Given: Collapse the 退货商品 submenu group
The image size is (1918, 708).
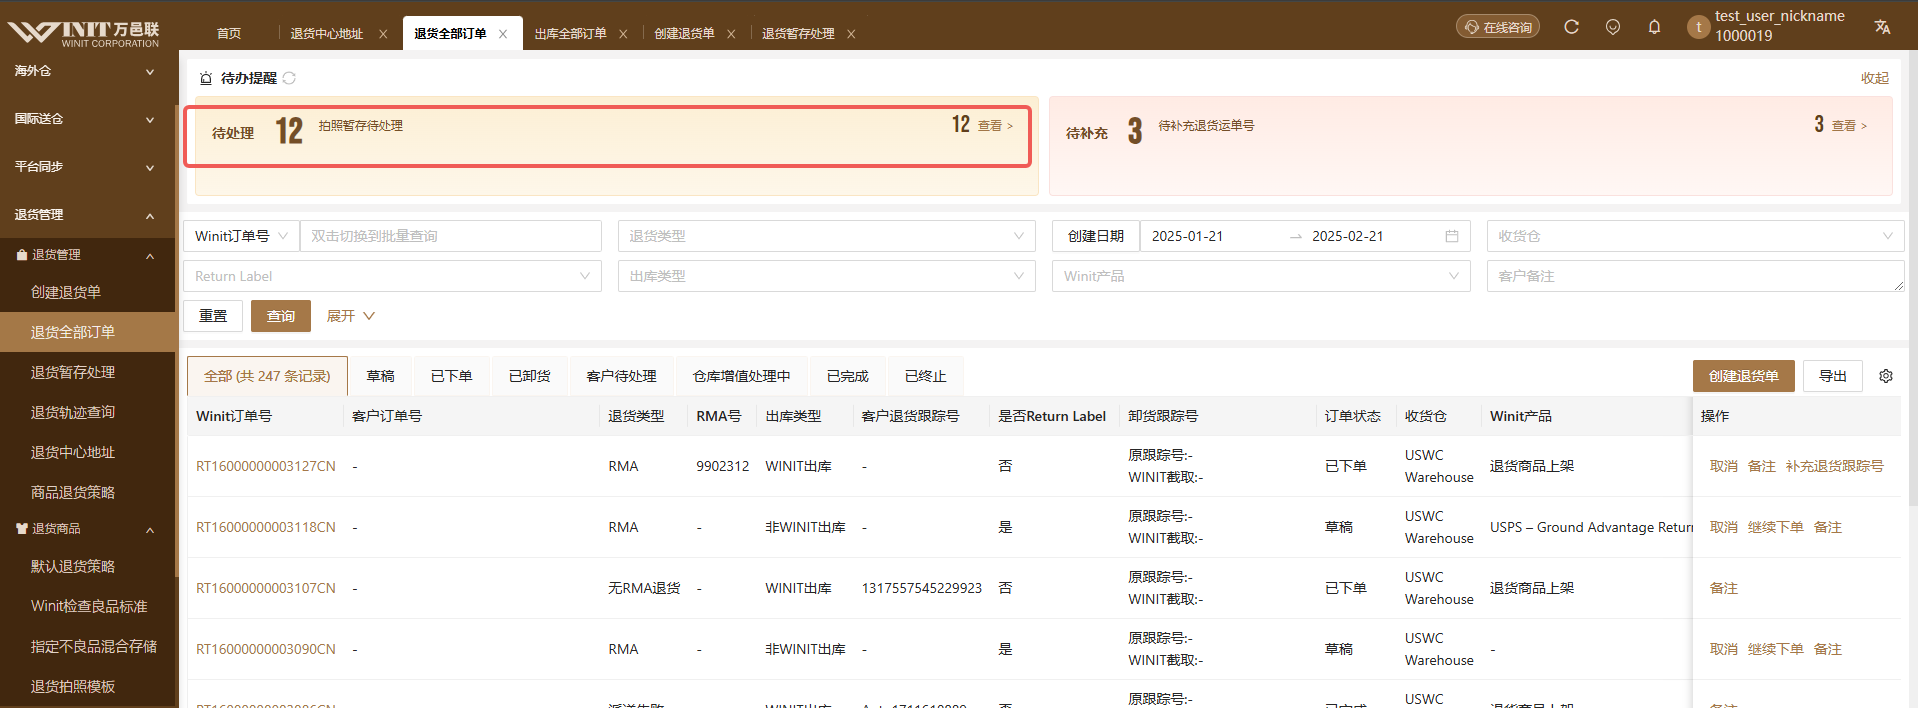Looking at the screenshot, I should pos(87,529).
